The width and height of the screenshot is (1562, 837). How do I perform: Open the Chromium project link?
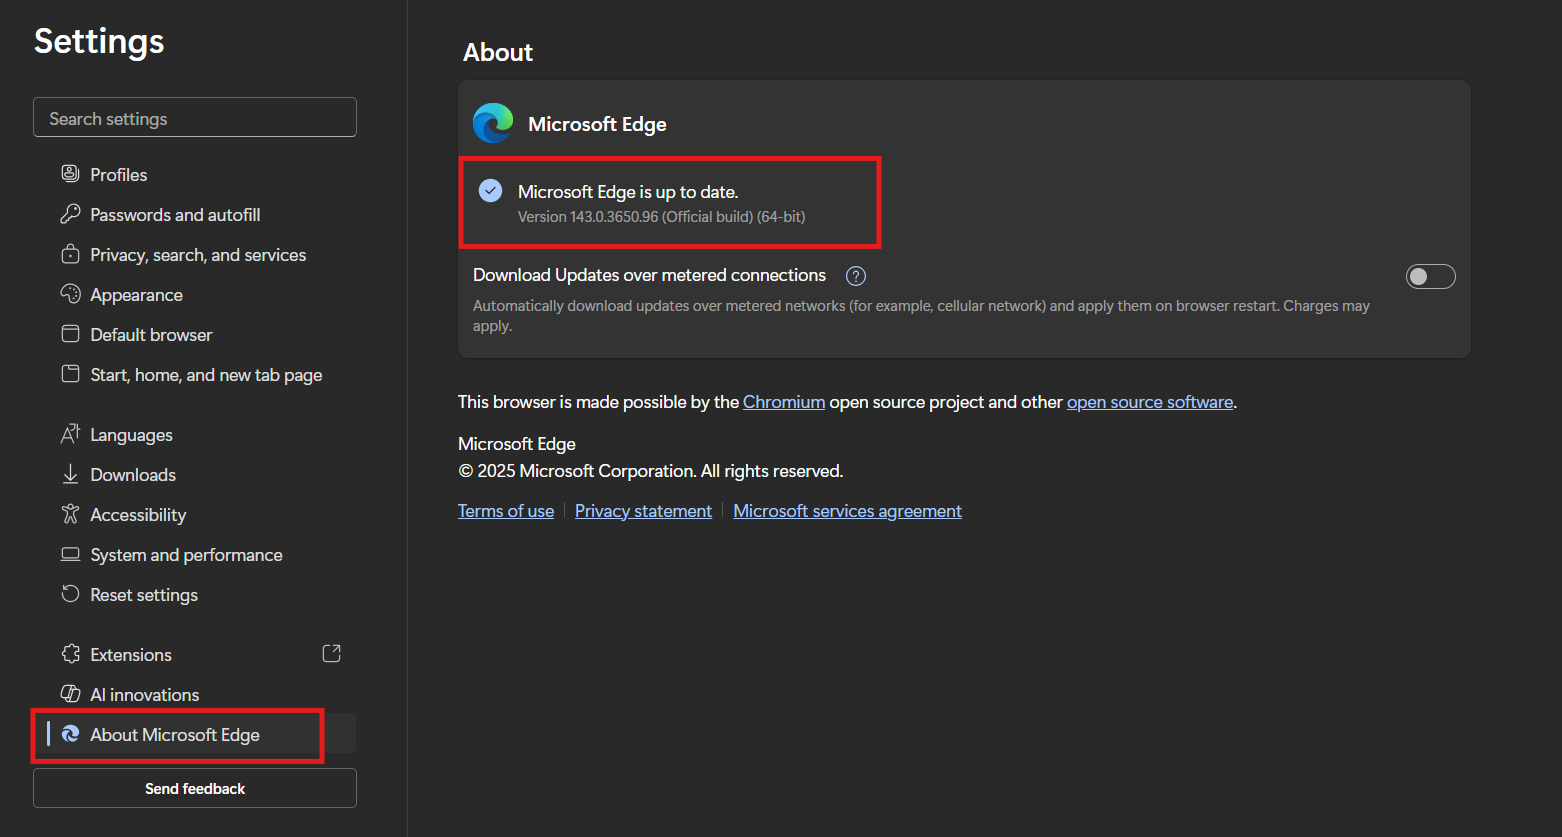click(x=783, y=402)
